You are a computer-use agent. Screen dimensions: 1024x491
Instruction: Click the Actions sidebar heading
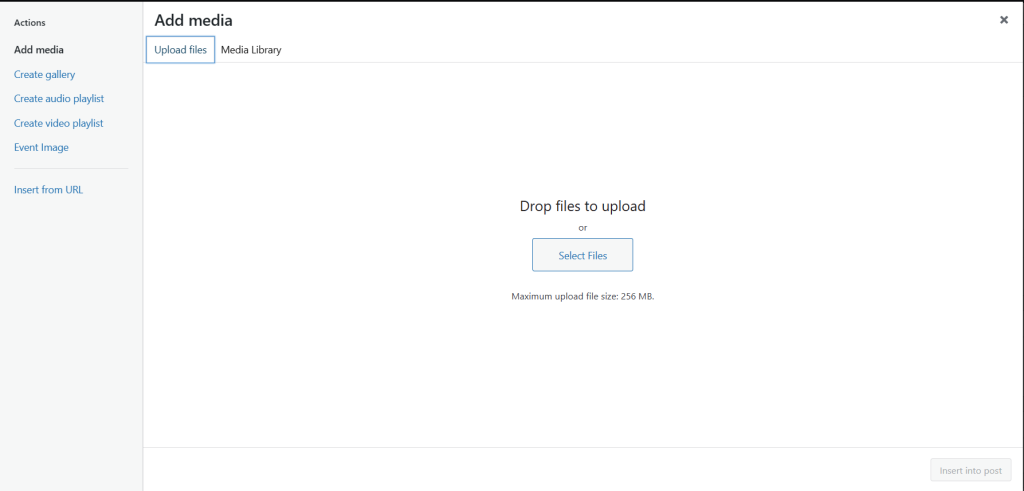[x=29, y=22]
